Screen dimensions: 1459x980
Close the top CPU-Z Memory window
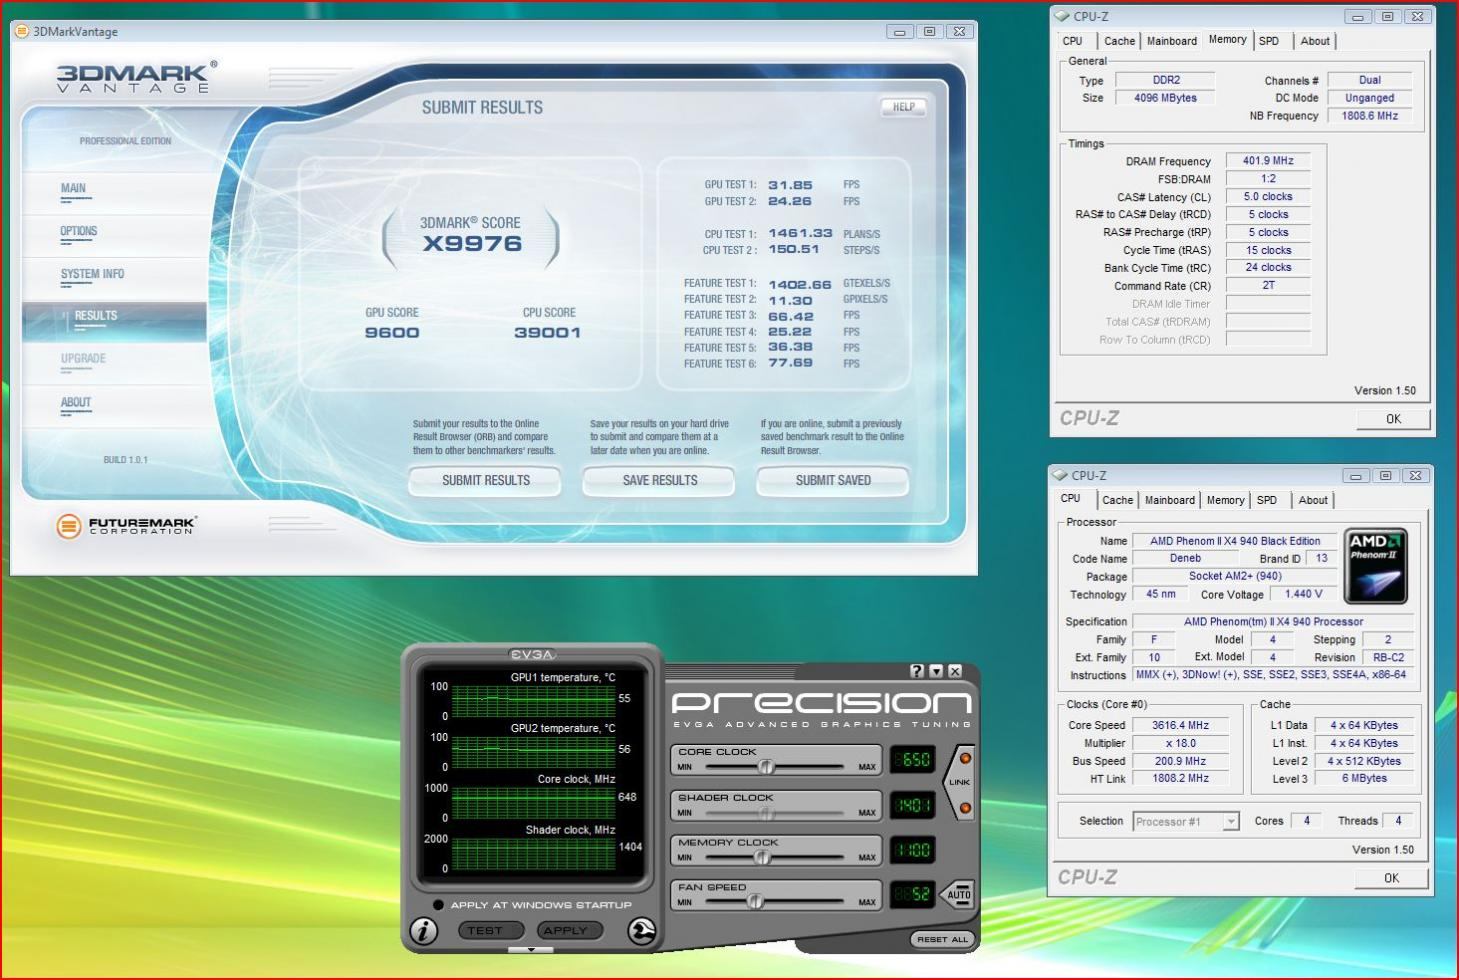coord(1417,16)
